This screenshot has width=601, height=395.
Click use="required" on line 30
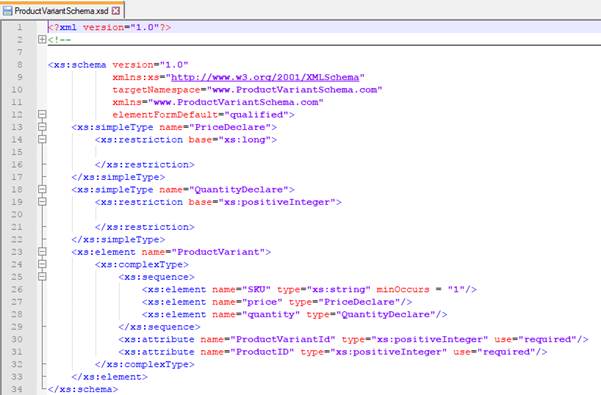535,339
